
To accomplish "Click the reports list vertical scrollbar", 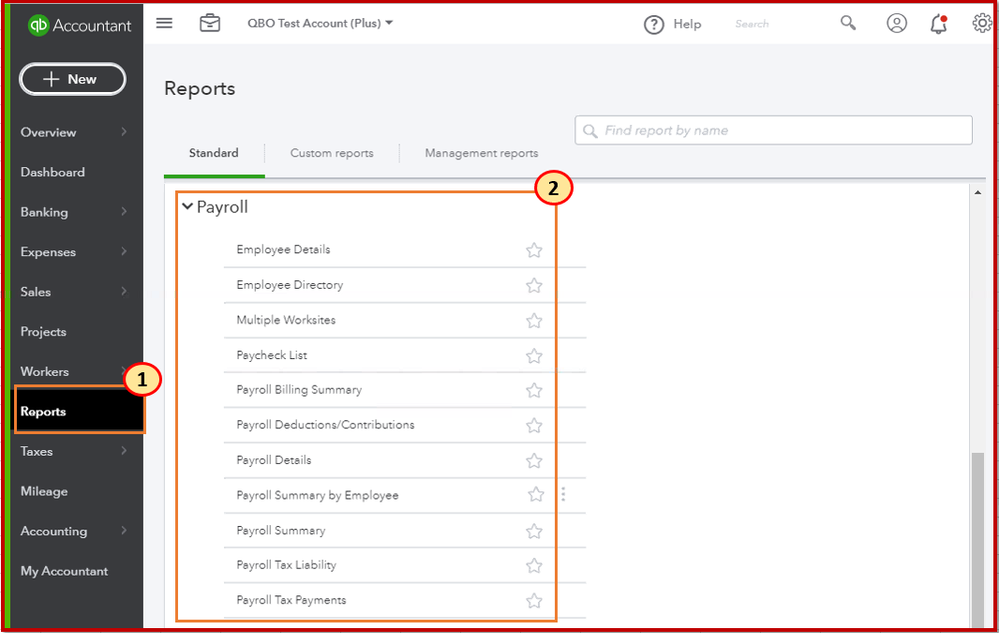I will (977, 540).
